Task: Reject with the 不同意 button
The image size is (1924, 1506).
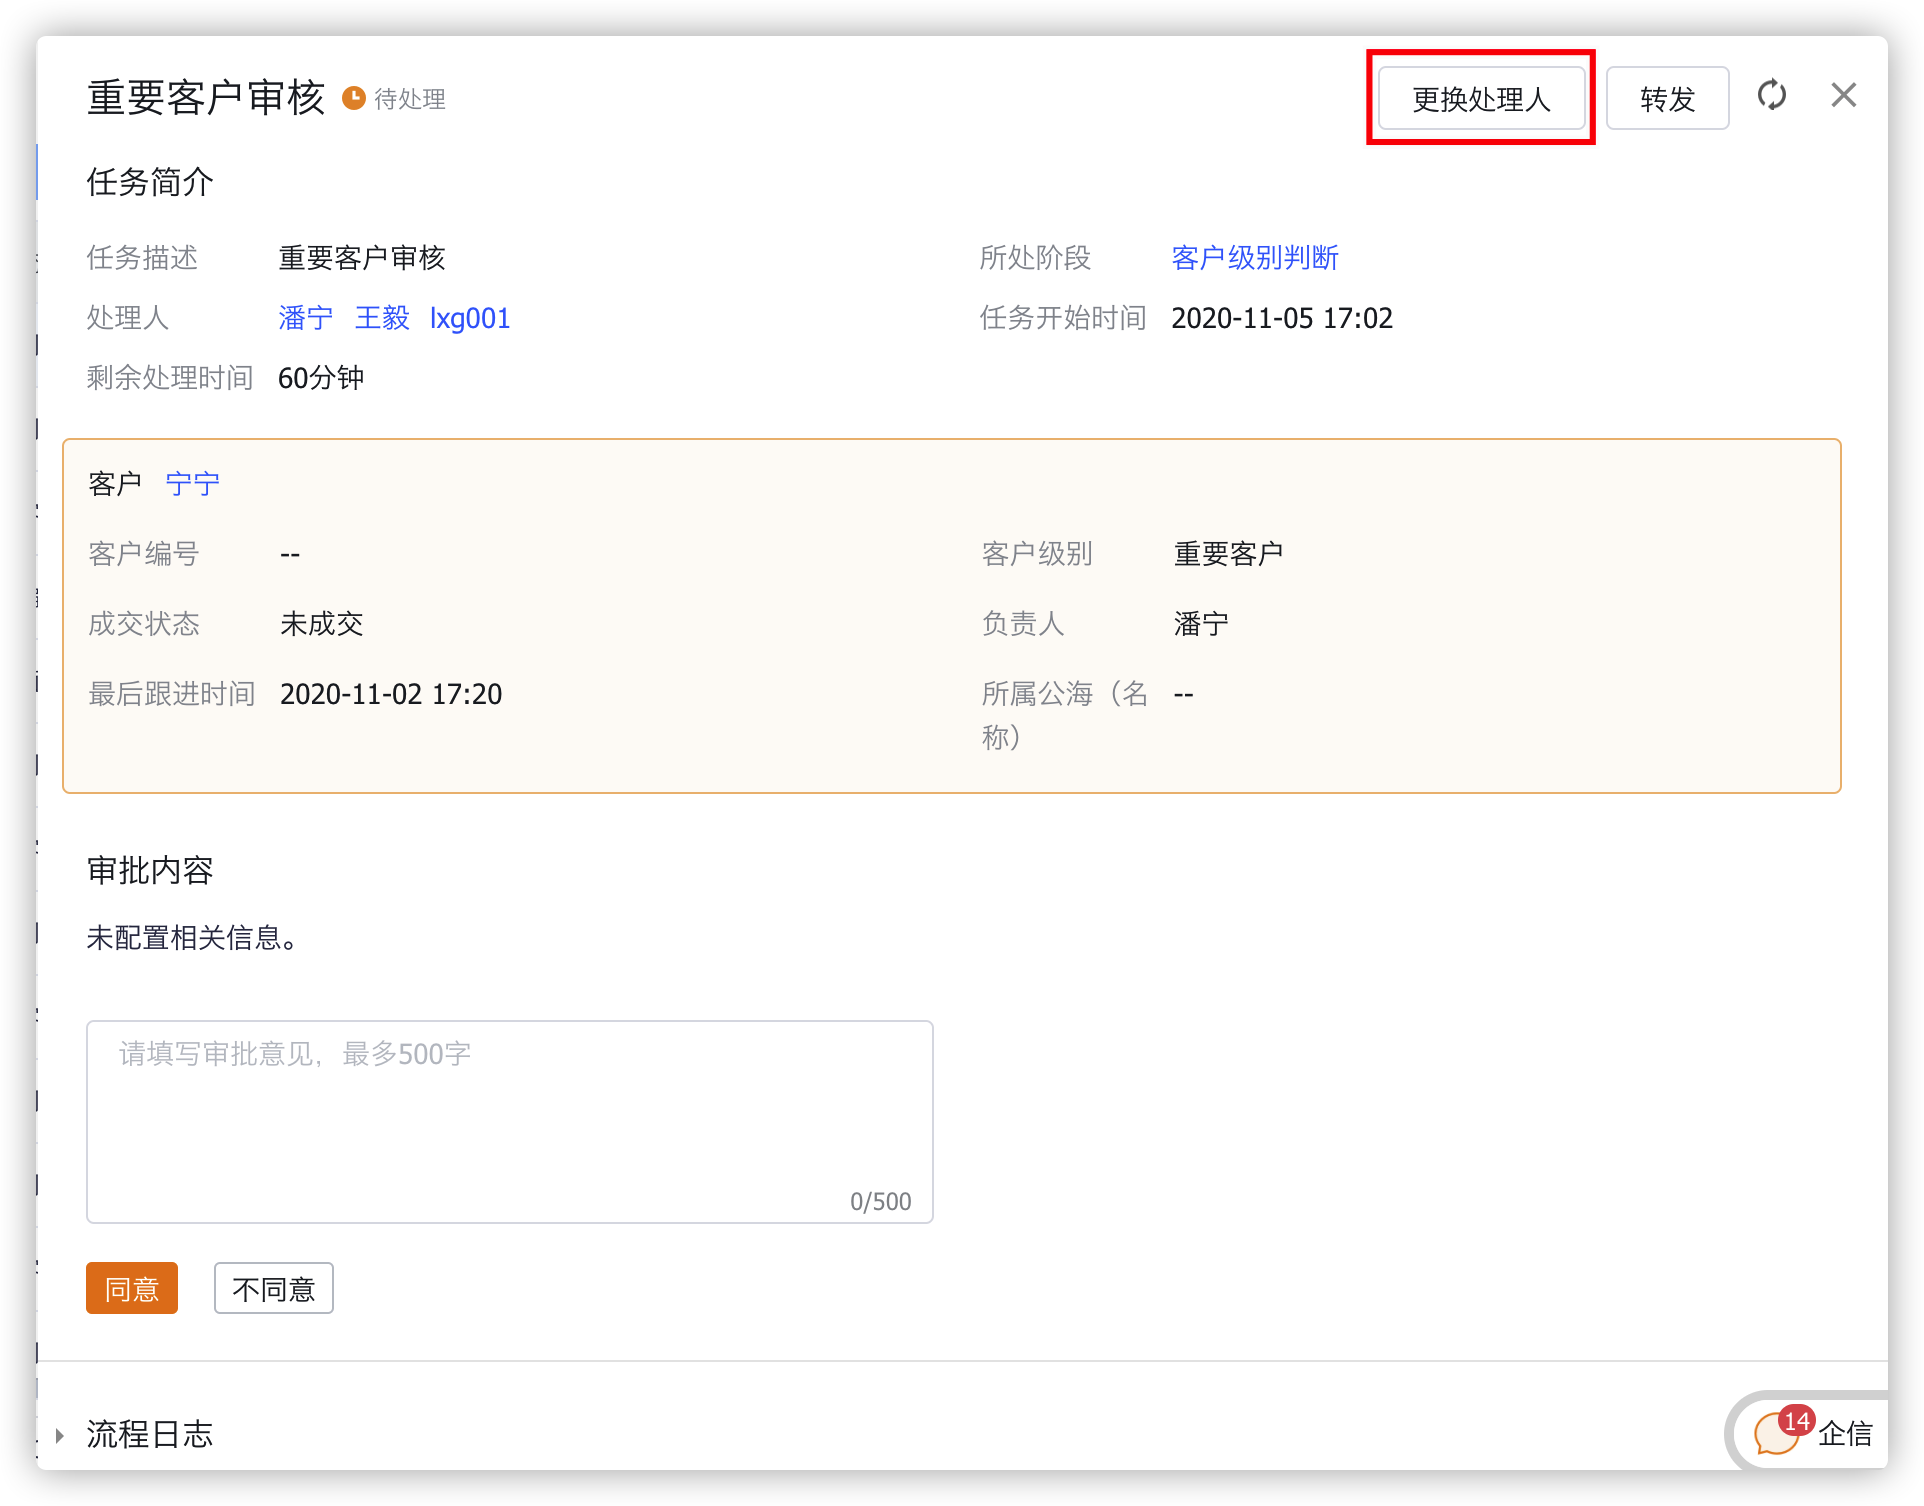Action: tap(273, 1288)
